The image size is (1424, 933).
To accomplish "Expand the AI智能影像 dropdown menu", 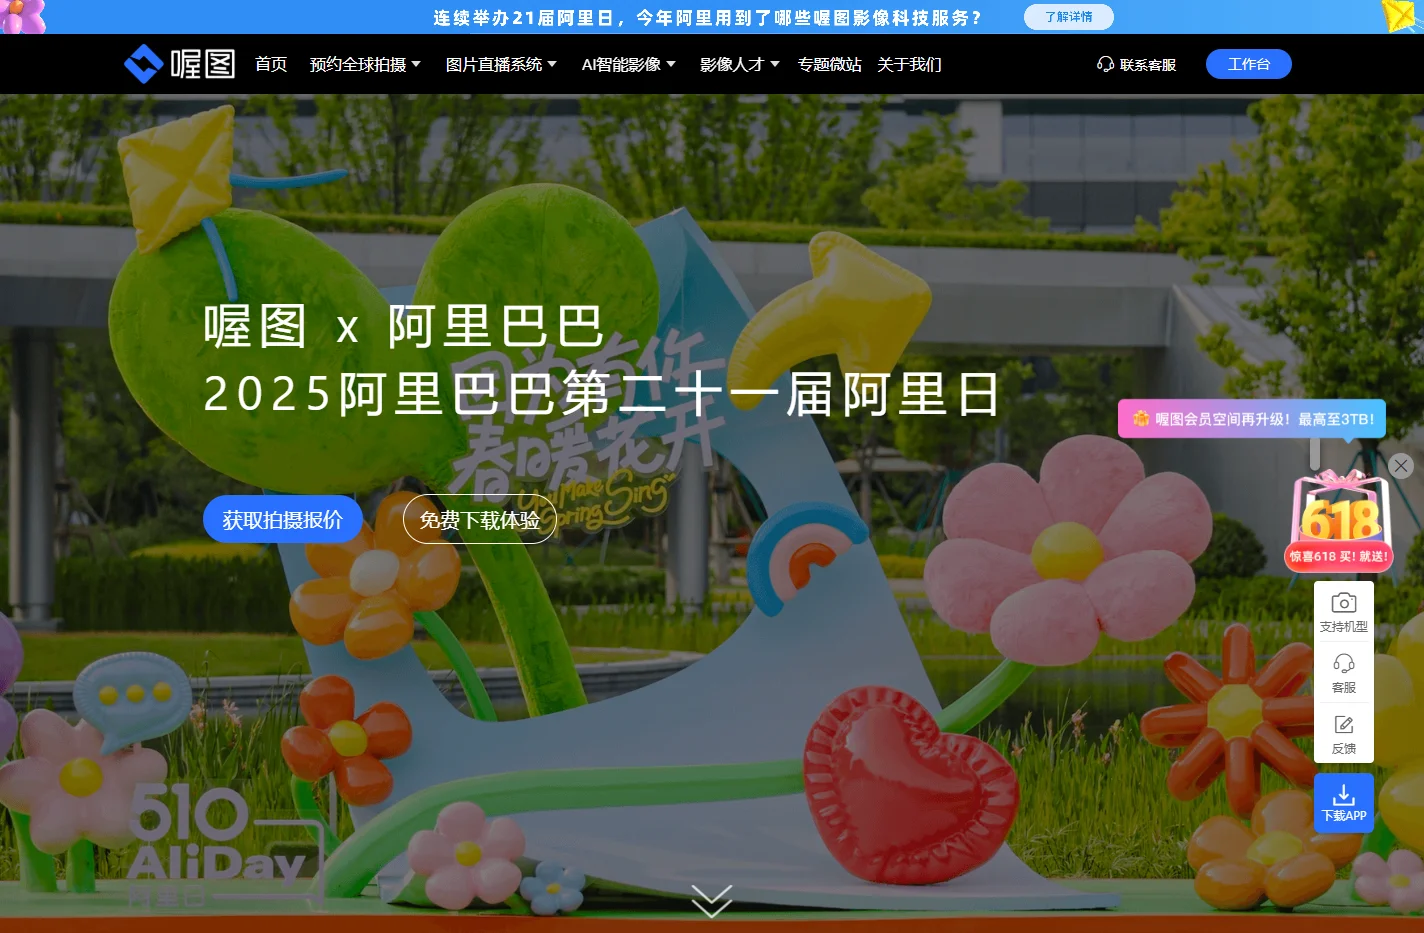I will click(x=629, y=64).
